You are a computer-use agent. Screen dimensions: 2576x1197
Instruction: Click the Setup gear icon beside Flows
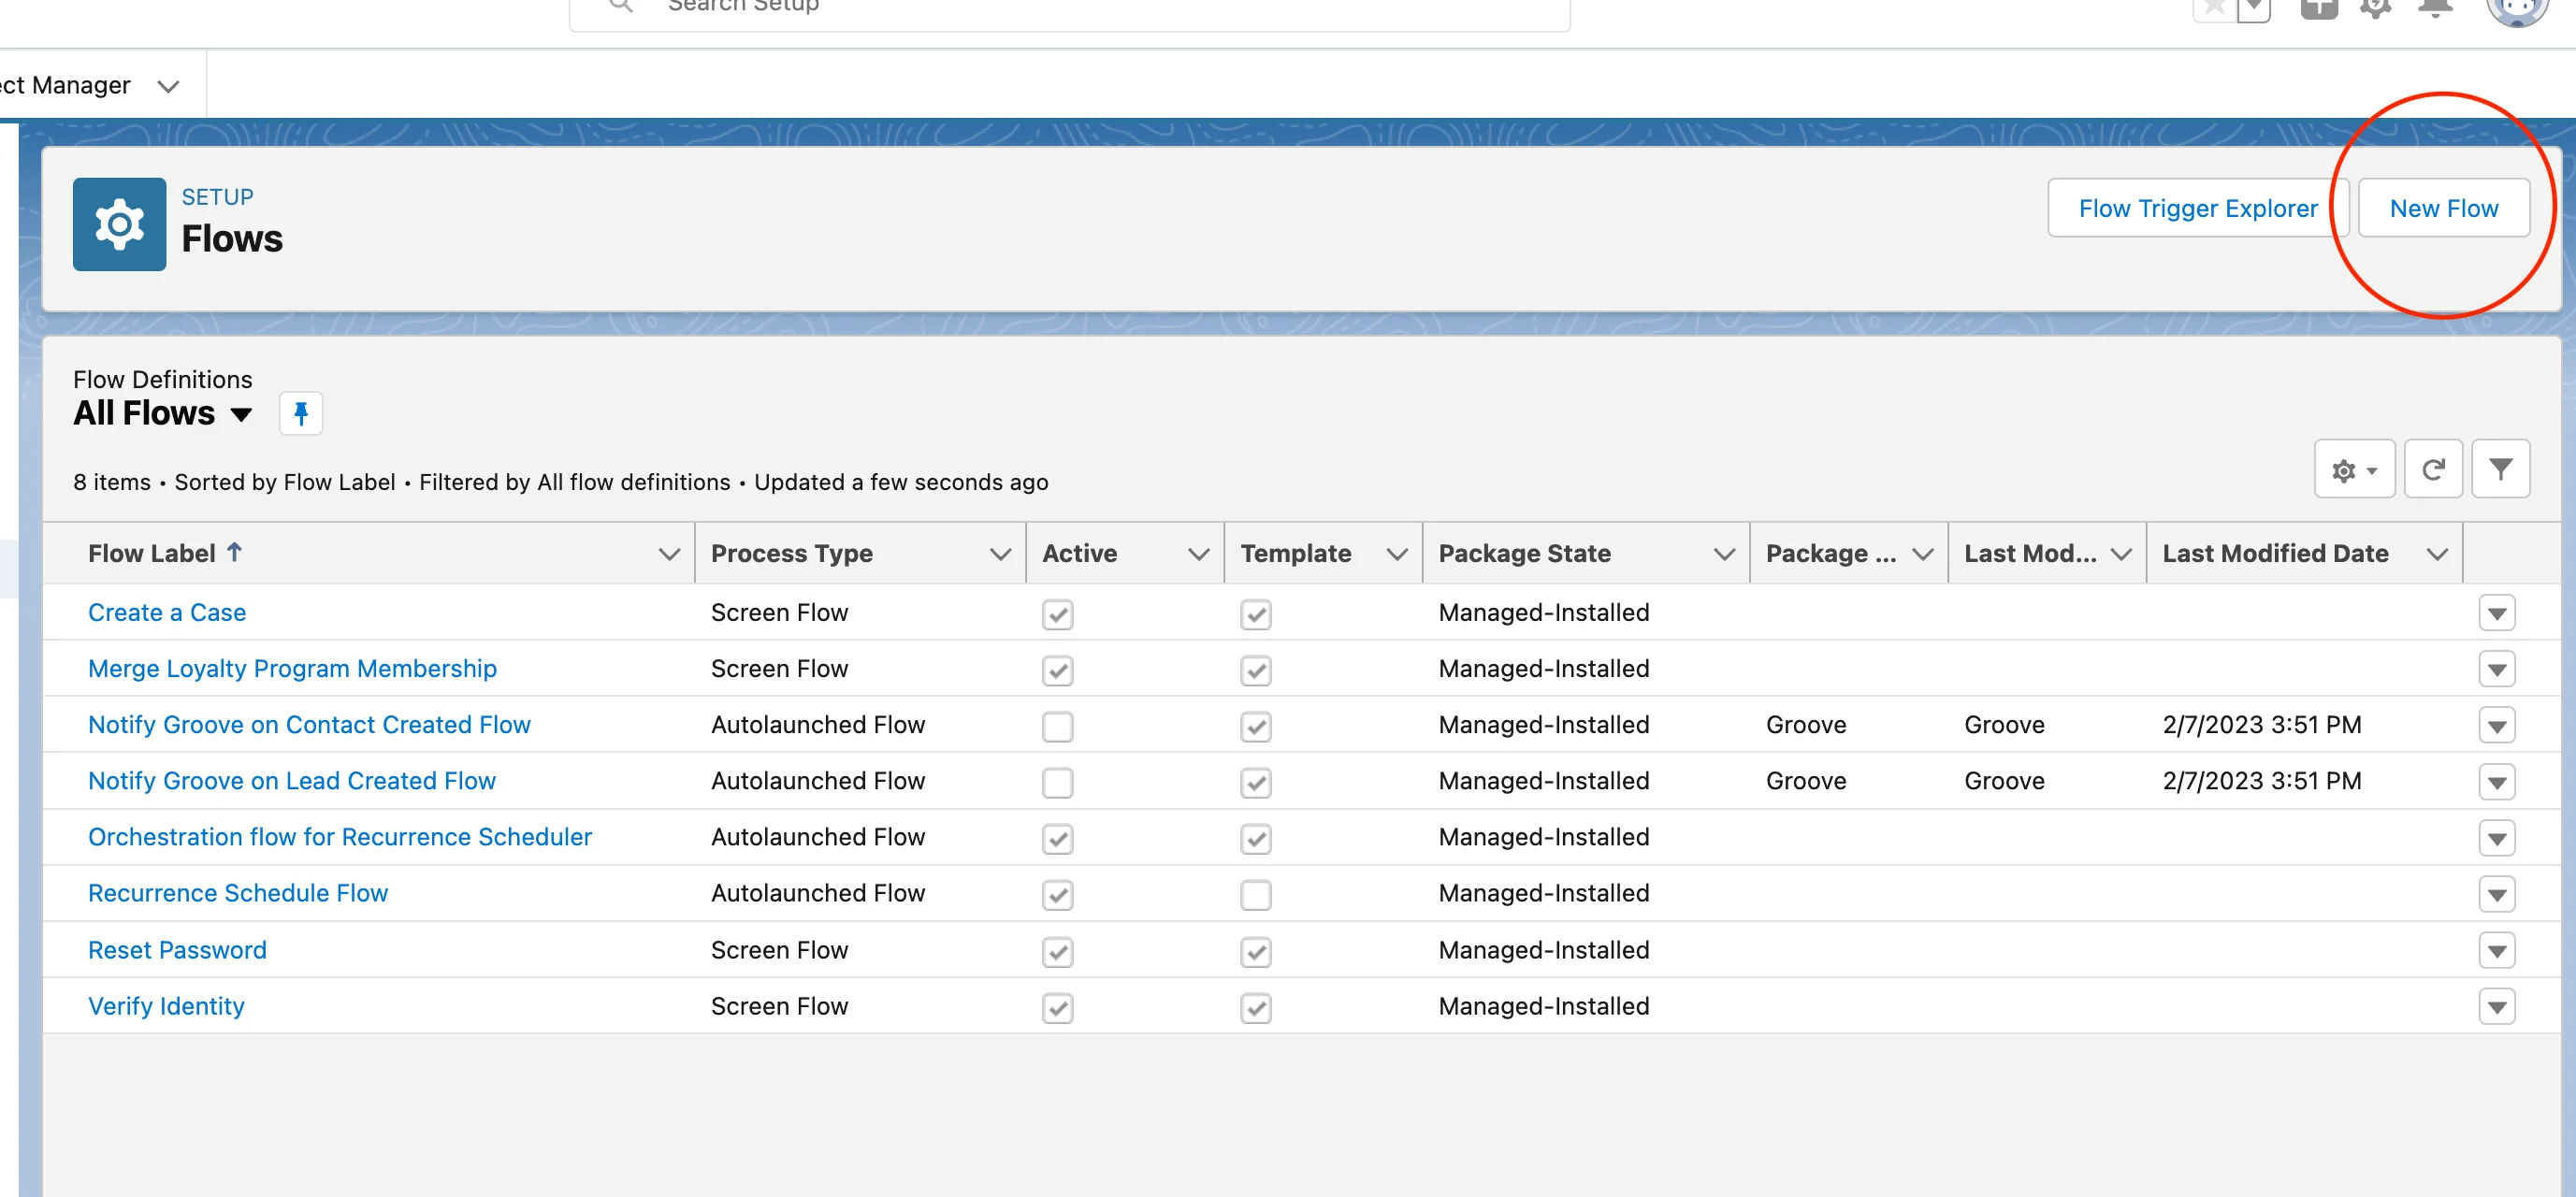(x=119, y=224)
